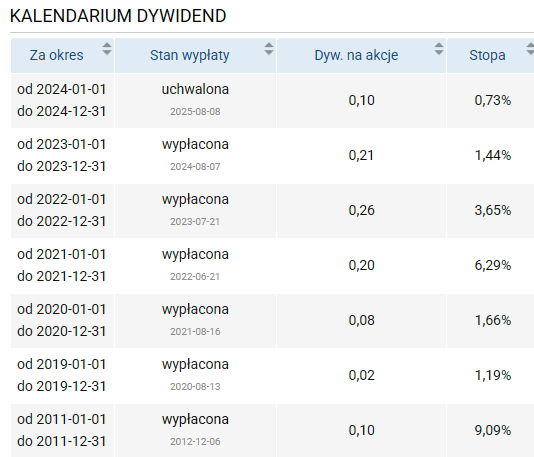Click the yield 9,09%
This screenshot has width=534, height=457.
point(493,430)
